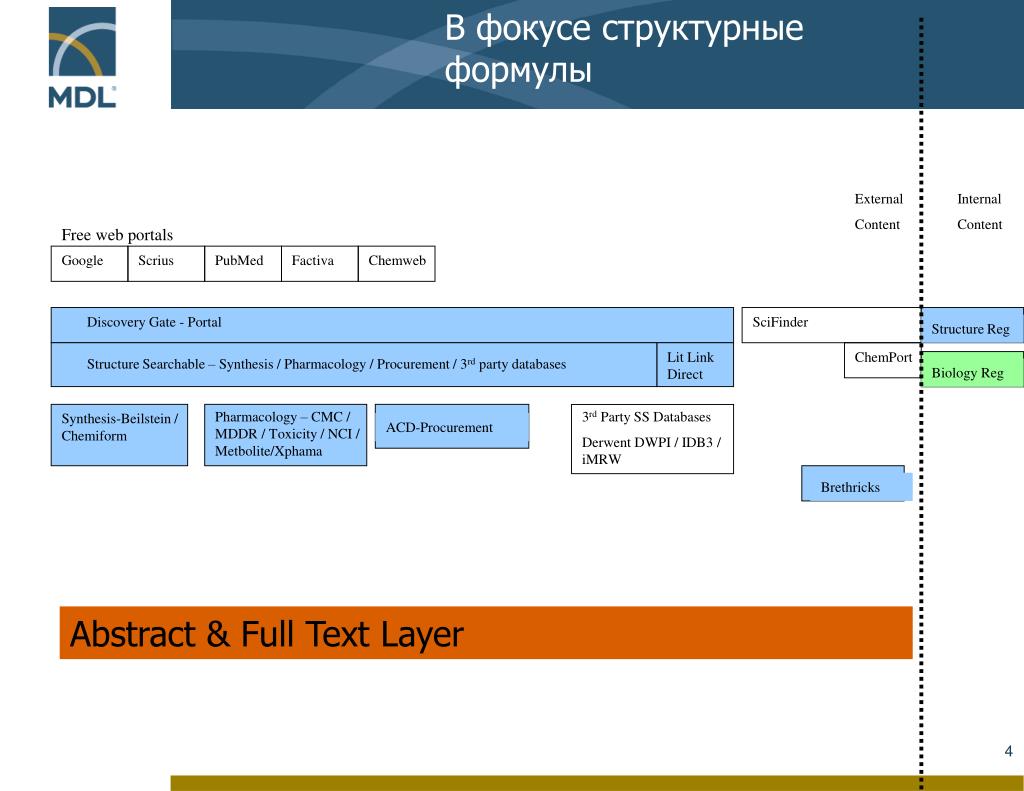Viewport: 1024px width, 791px height.
Task: Click the 3rd Party SS Databases box
Action: [x=652, y=439]
